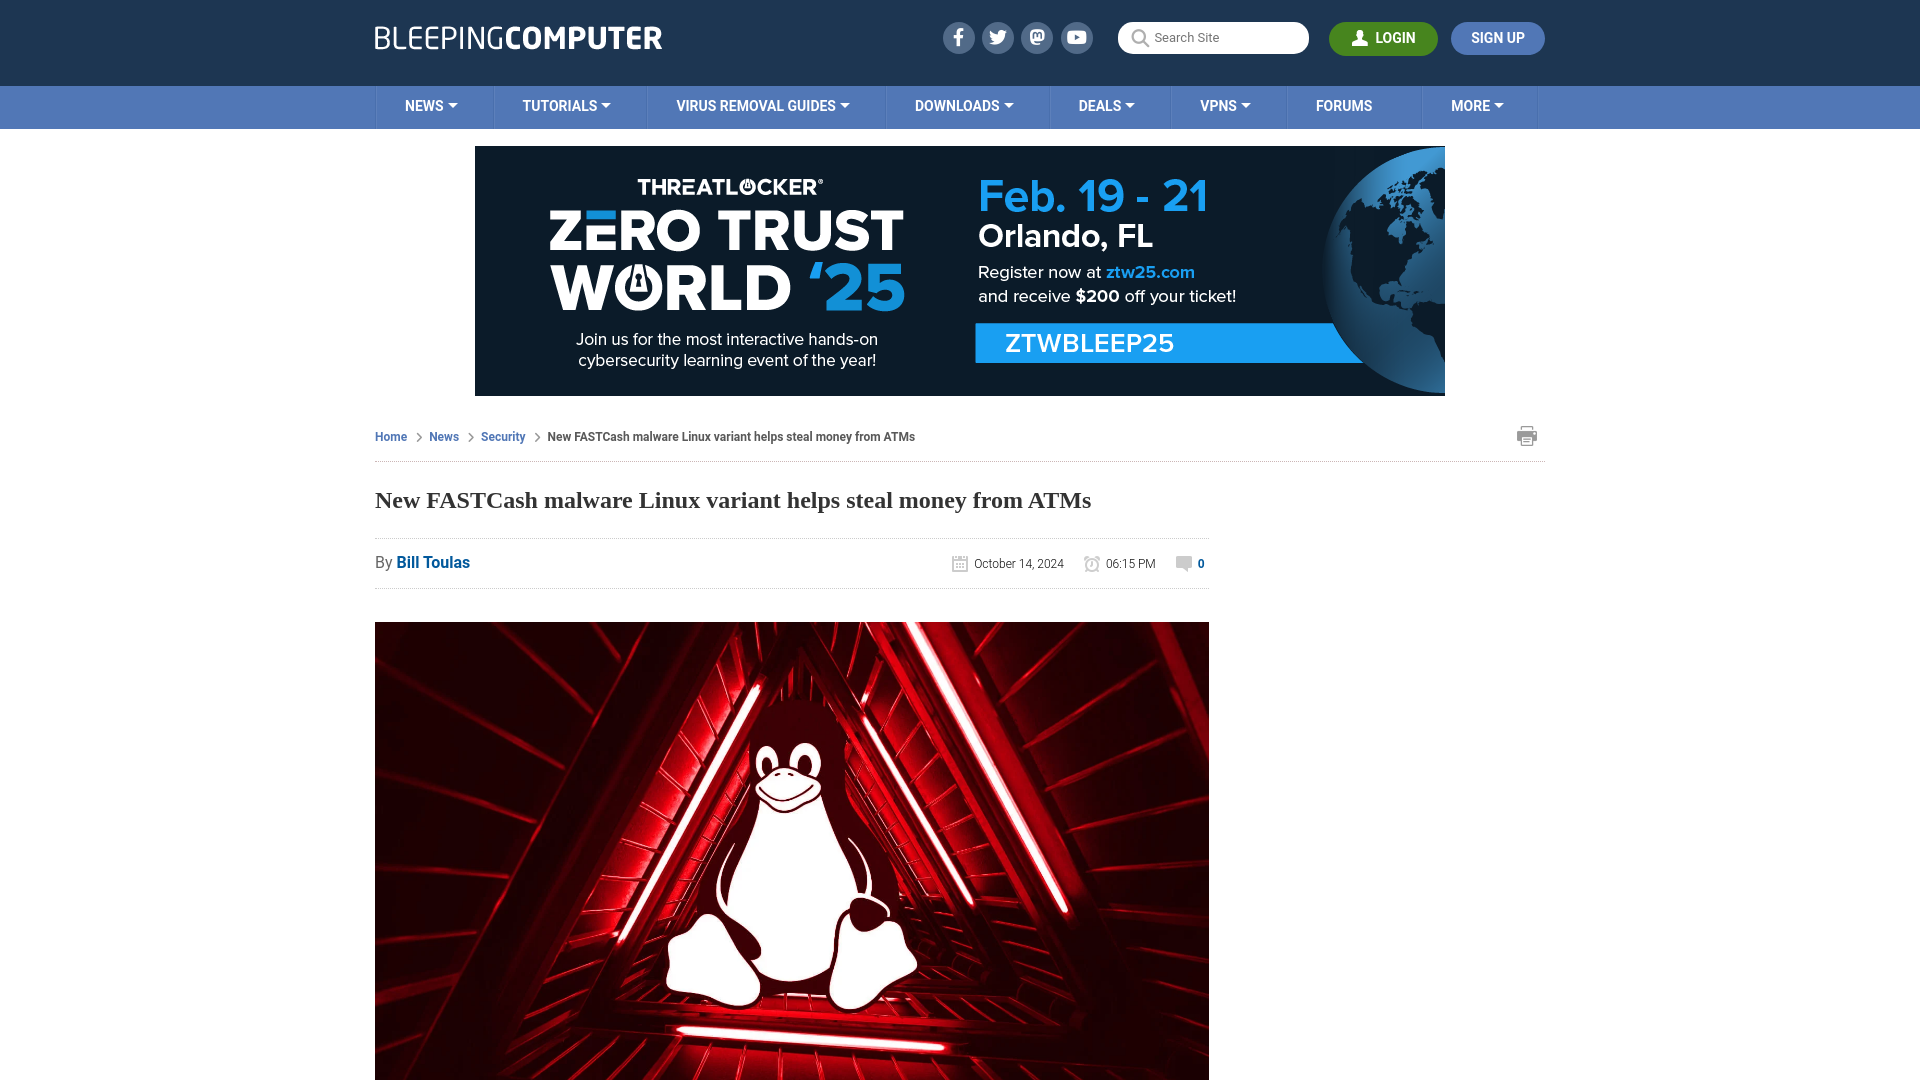Image resolution: width=1920 pixels, height=1080 pixels.
Task: Click author link Bill Toulas
Action: [x=431, y=562]
